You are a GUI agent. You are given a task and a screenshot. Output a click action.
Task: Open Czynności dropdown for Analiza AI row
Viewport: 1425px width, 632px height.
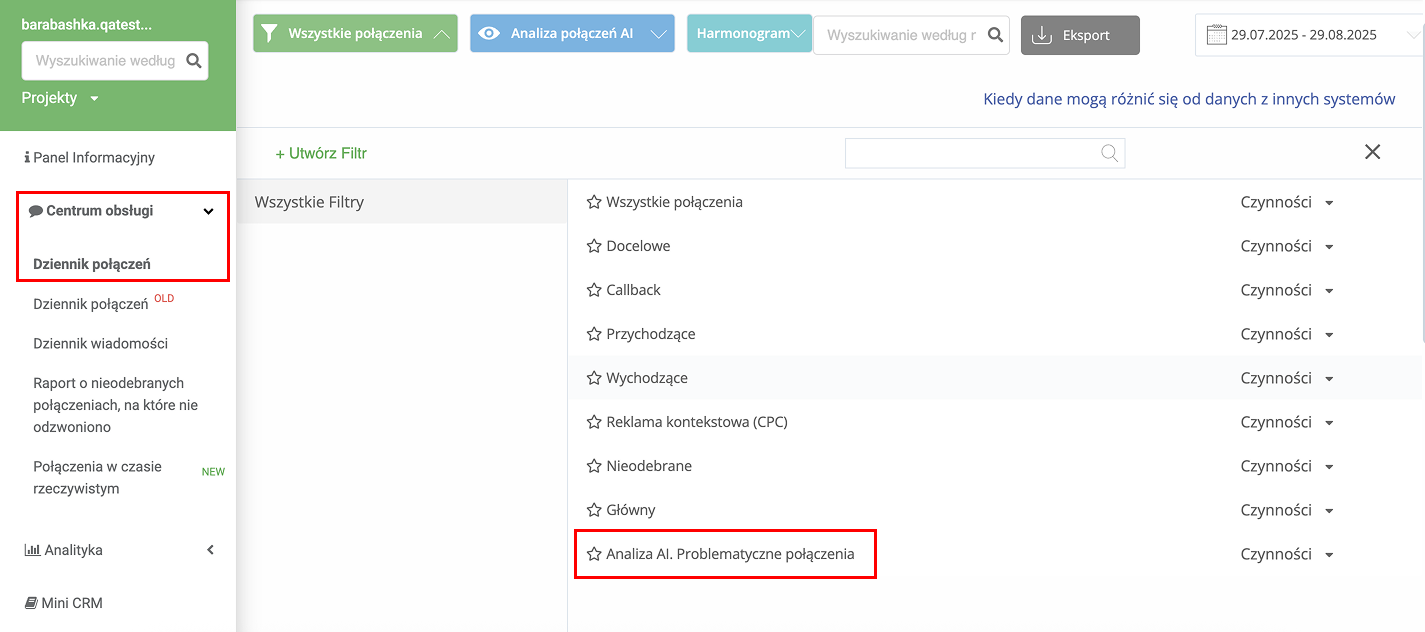tap(1287, 554)
